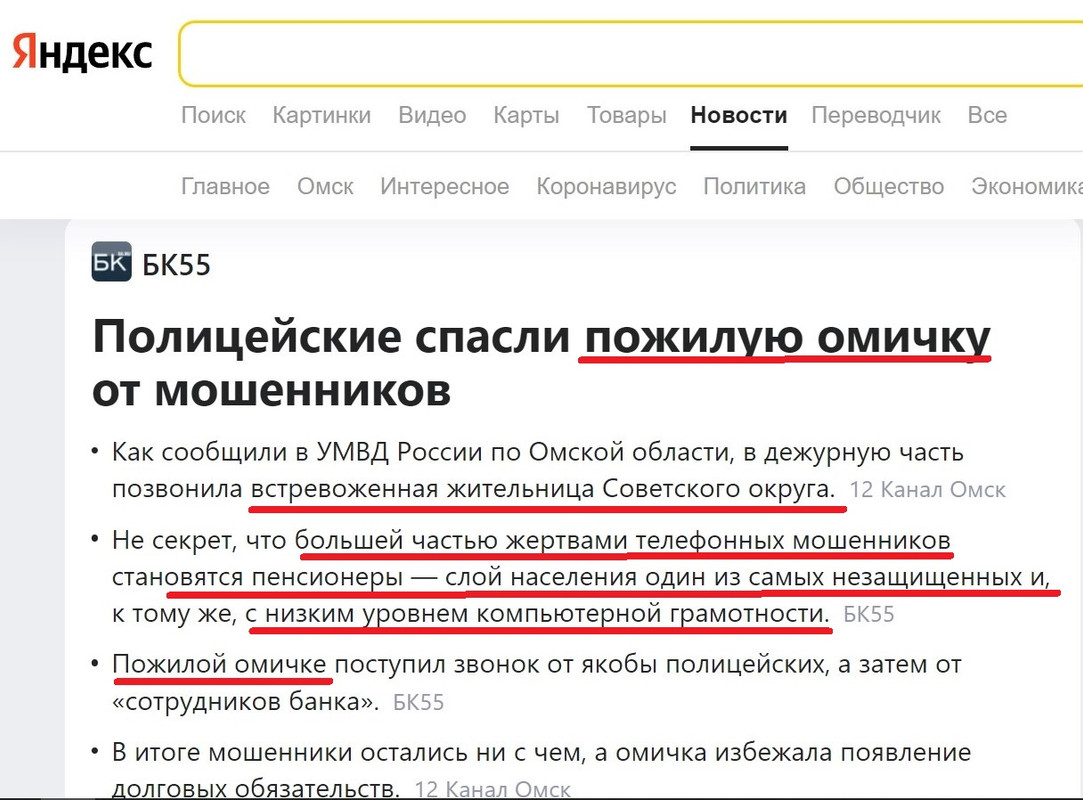Click the text Не секрет, что большей частью

click(x=305, y=540)
